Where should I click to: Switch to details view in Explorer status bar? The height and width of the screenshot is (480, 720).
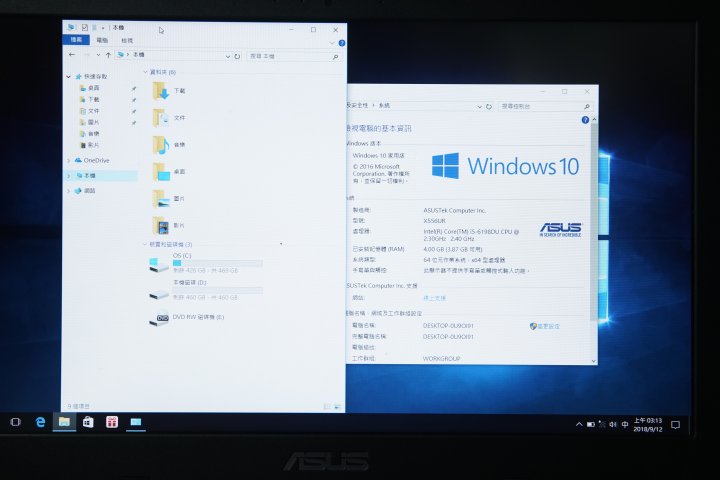coord(327,407)
